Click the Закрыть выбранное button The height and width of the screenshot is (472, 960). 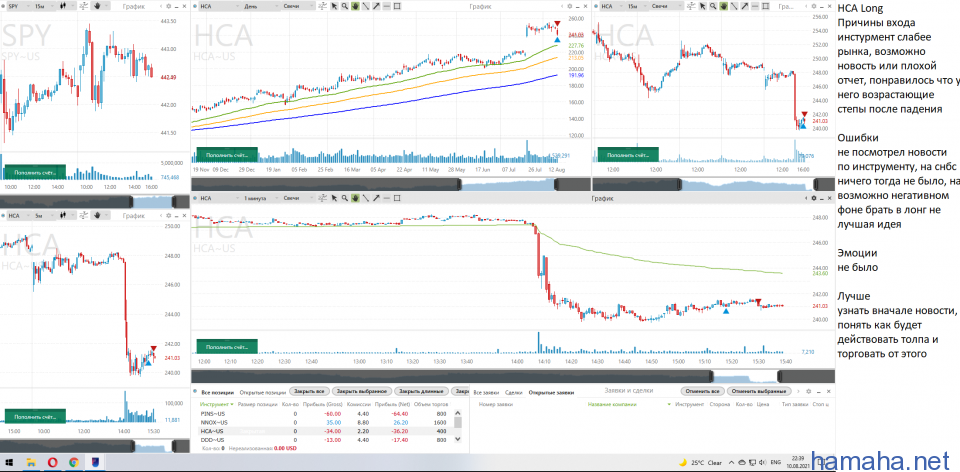click(362, 391)
